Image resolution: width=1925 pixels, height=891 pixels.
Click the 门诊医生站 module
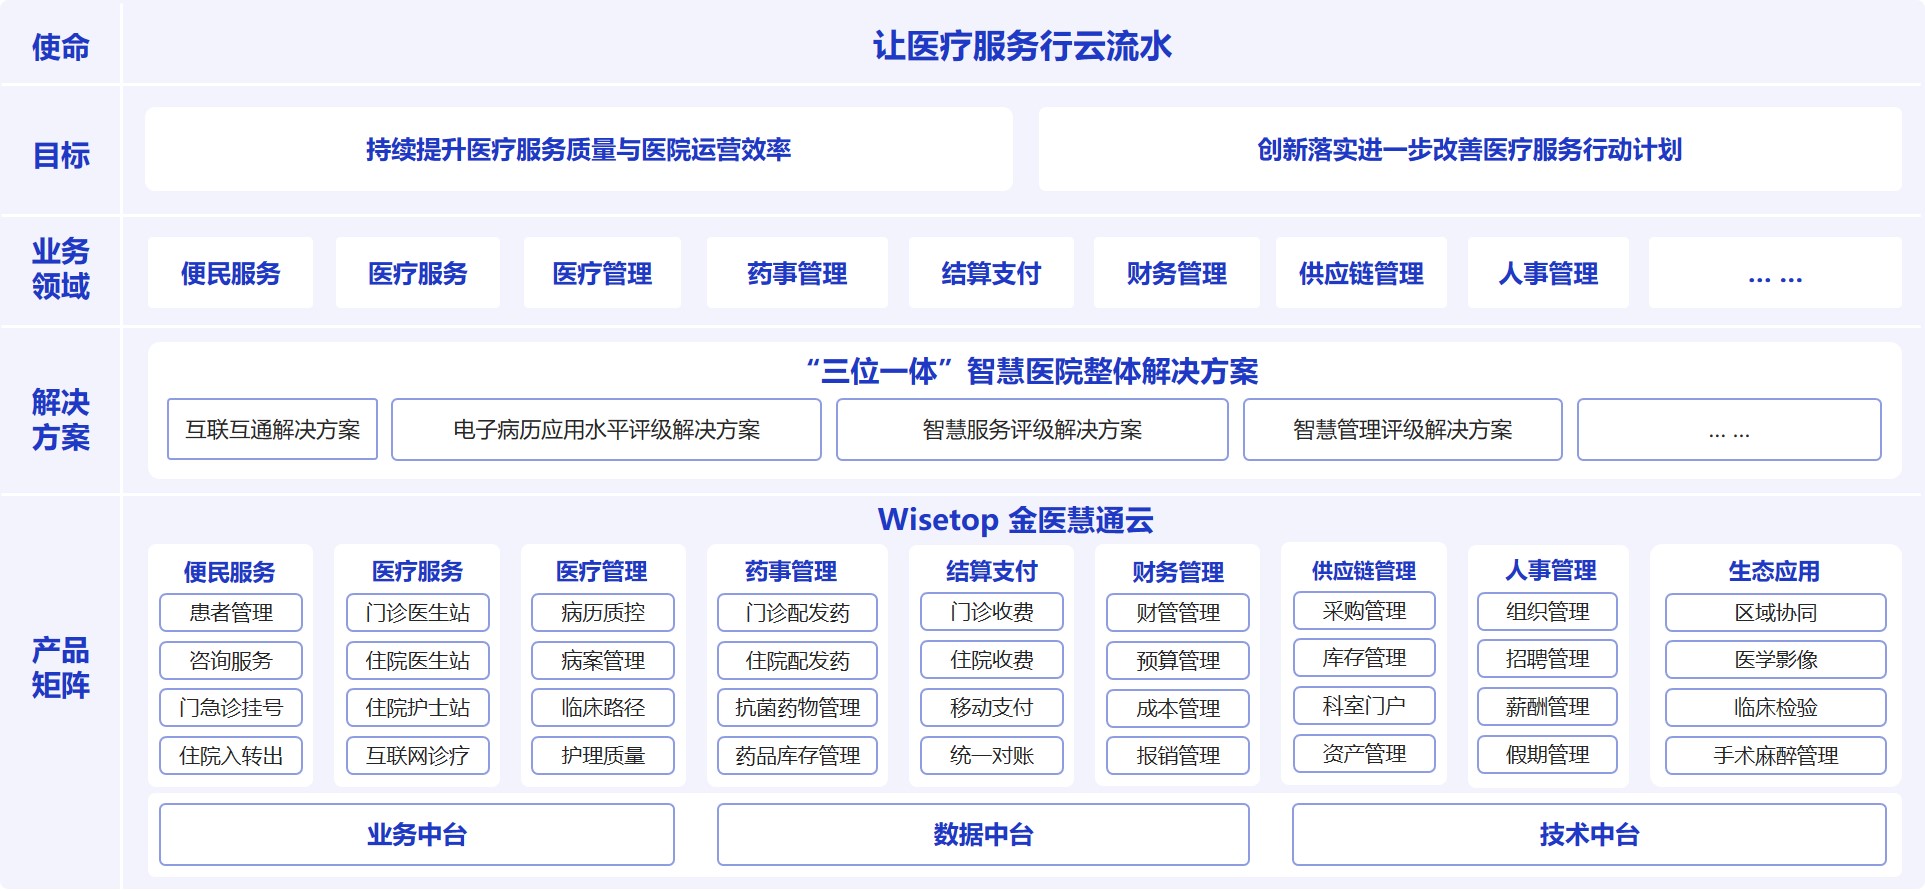pyautogui.click(x=418, y=613)
